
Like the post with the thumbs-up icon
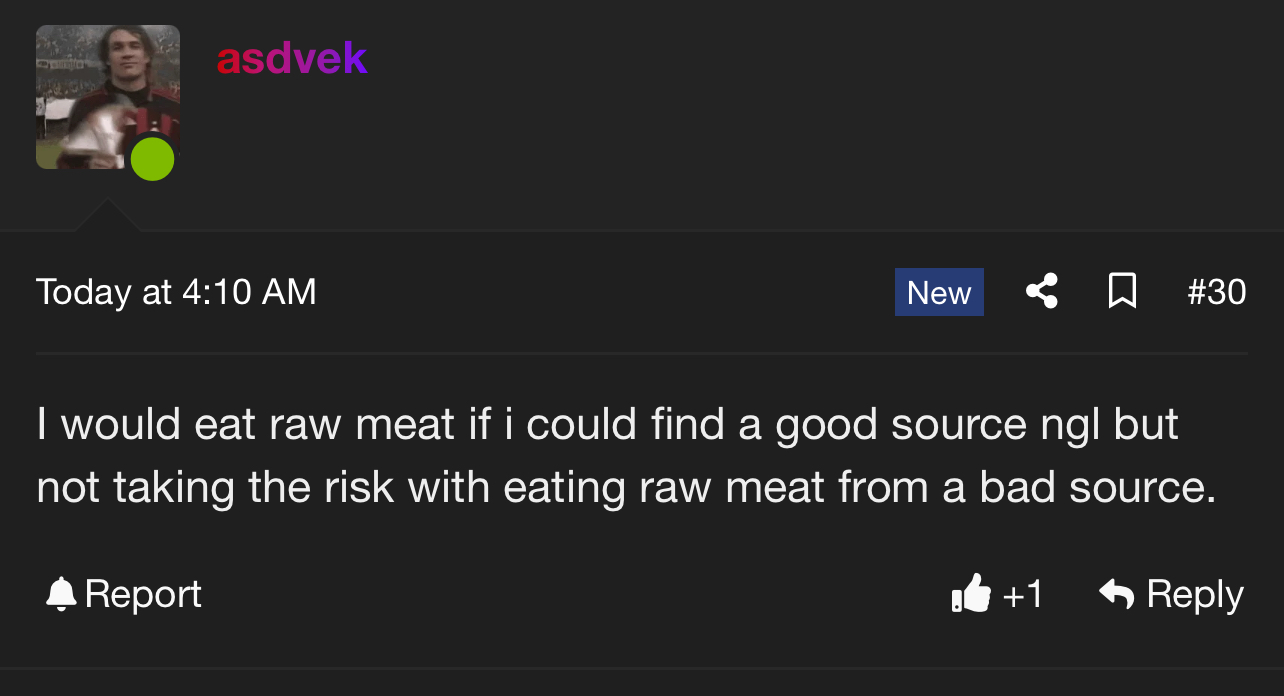(x=971, y=594)
